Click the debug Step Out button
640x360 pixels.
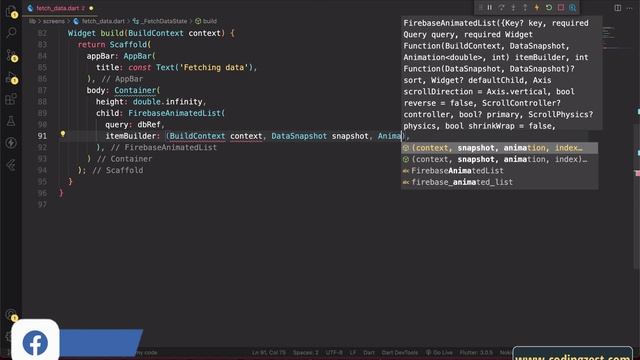point(525,8)
